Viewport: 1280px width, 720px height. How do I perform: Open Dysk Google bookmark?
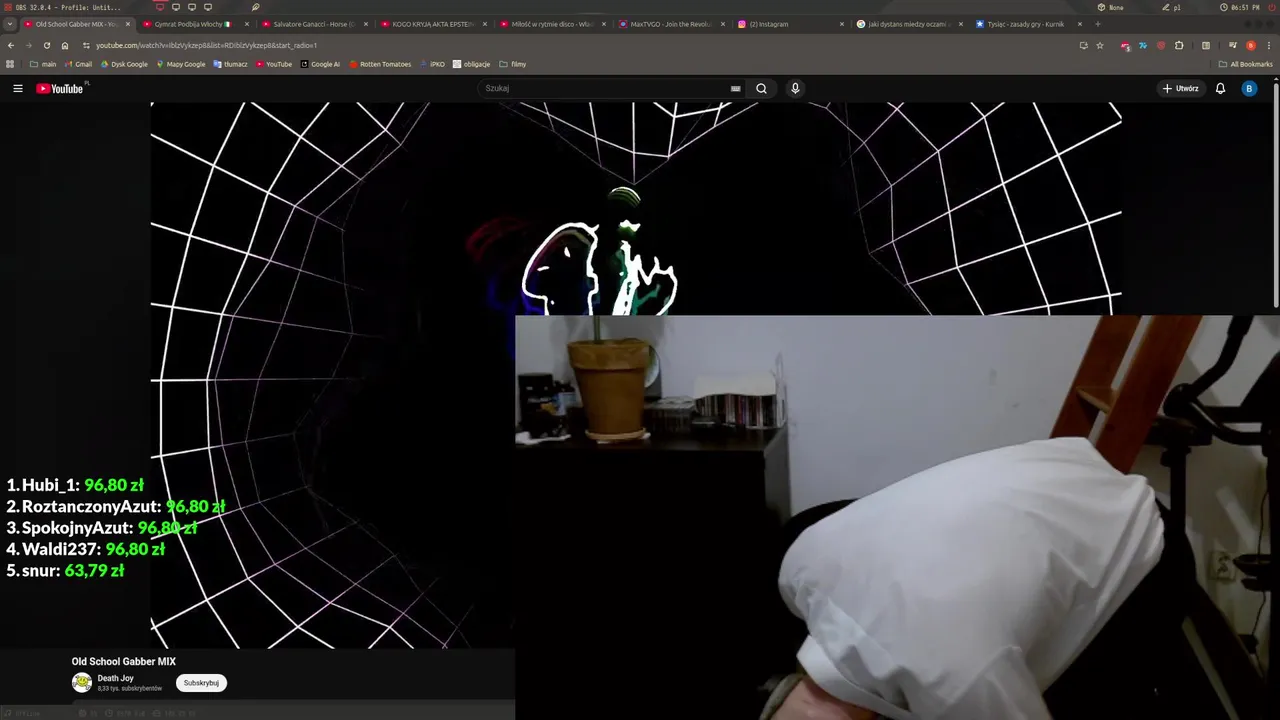[124, 64]
